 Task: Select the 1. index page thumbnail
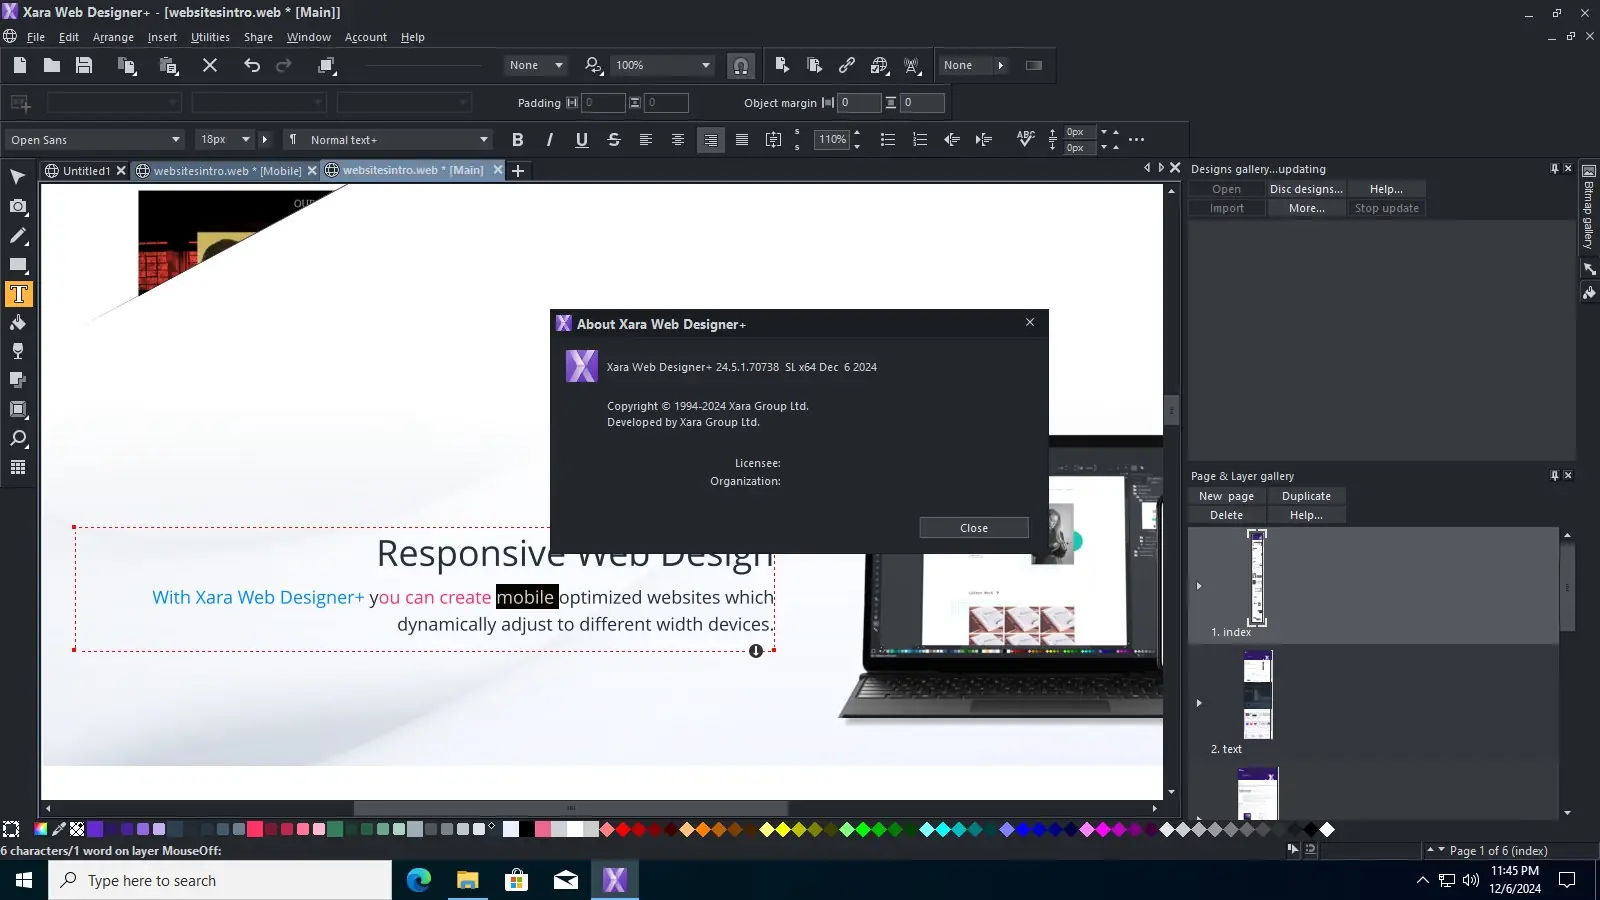(x=1258, y=578)
